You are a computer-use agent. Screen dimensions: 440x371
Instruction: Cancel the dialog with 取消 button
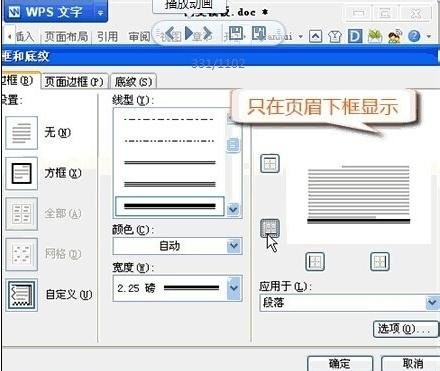point(412,363)
